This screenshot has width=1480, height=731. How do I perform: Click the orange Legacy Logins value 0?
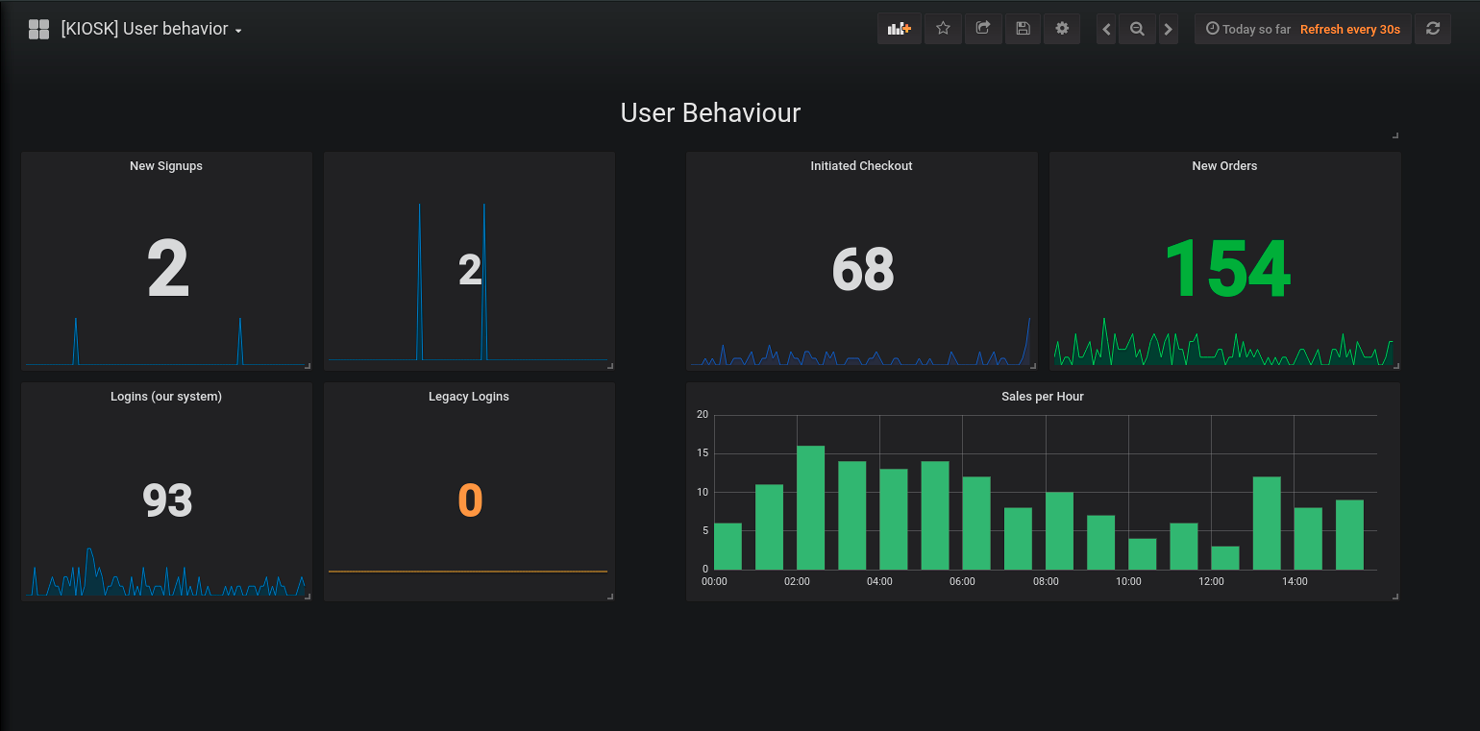coord(470,500)
